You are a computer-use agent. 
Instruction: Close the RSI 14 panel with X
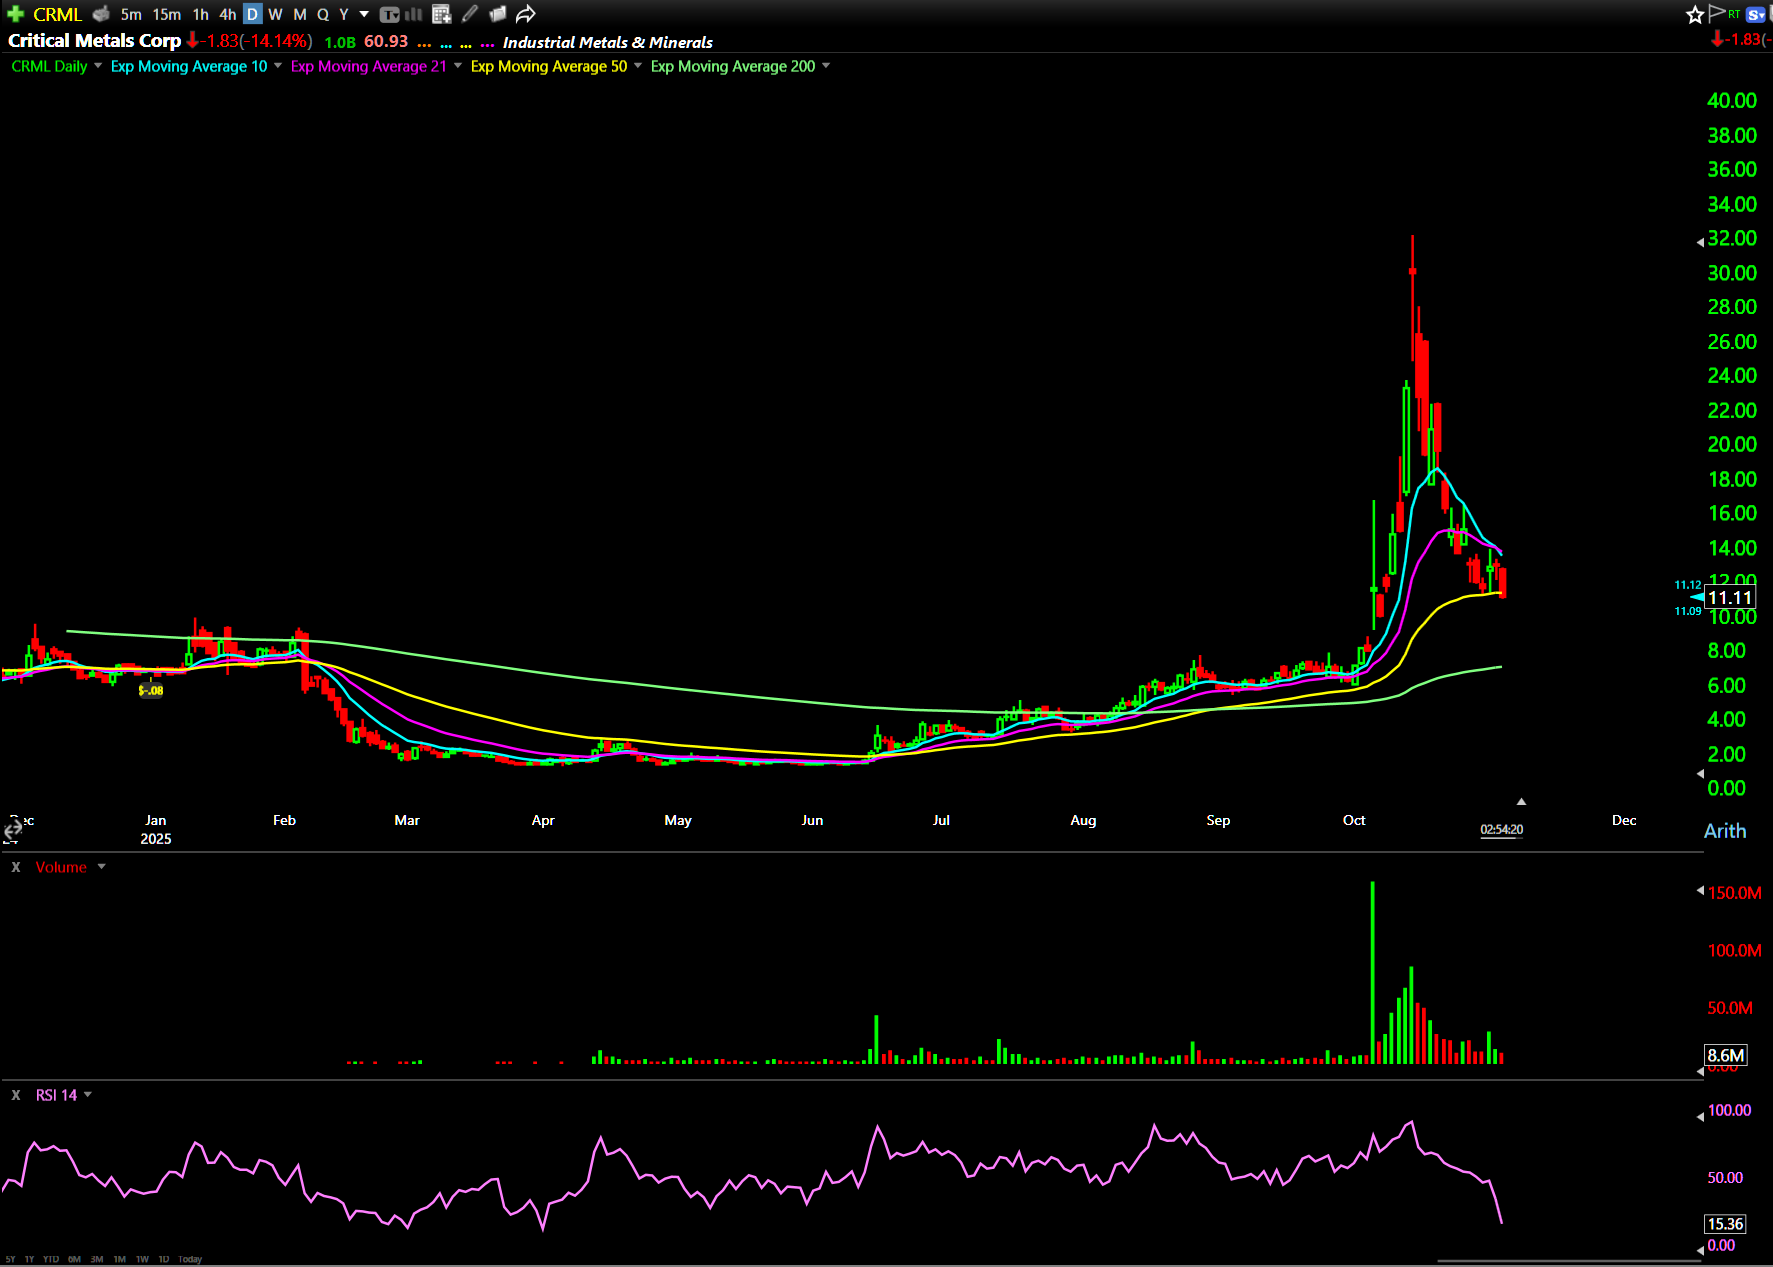coord(16,1095)
